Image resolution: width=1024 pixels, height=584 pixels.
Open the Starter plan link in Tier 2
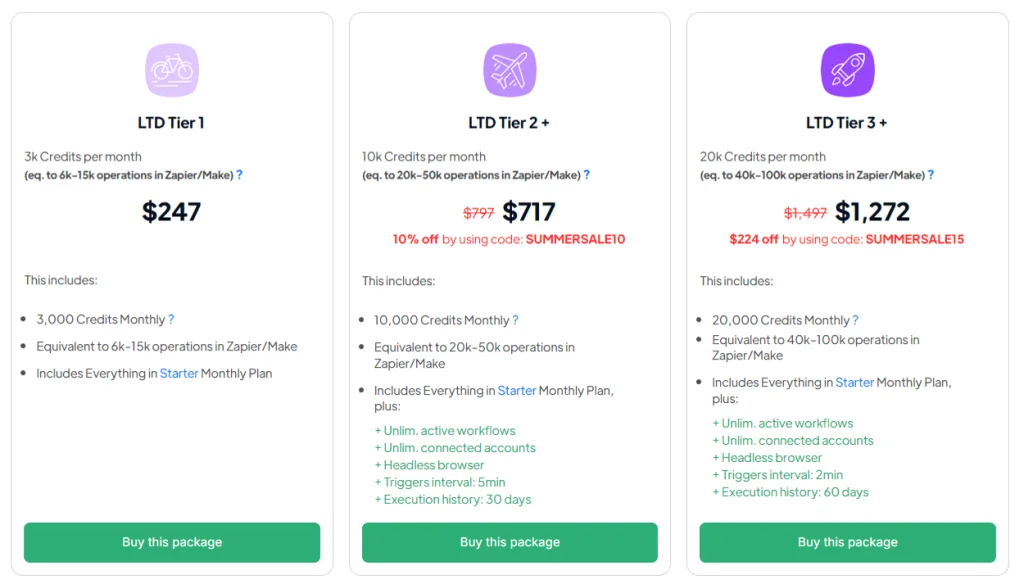[517, 391]
